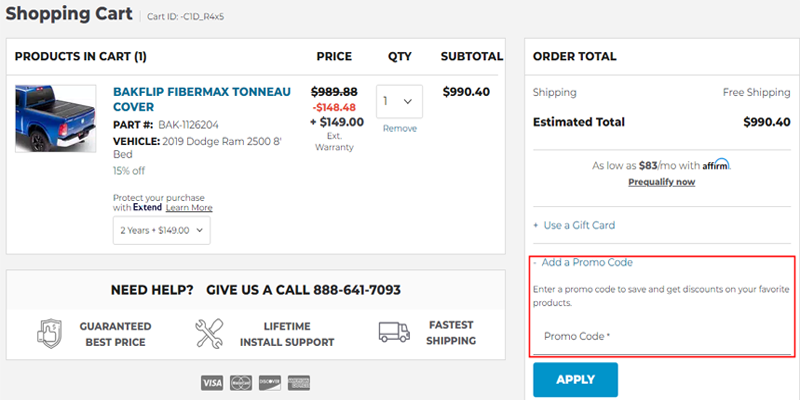Viewport: 800px width, 400px height.
Task: Click the ORDER TOTAL header
Action: tap(574, 57)
